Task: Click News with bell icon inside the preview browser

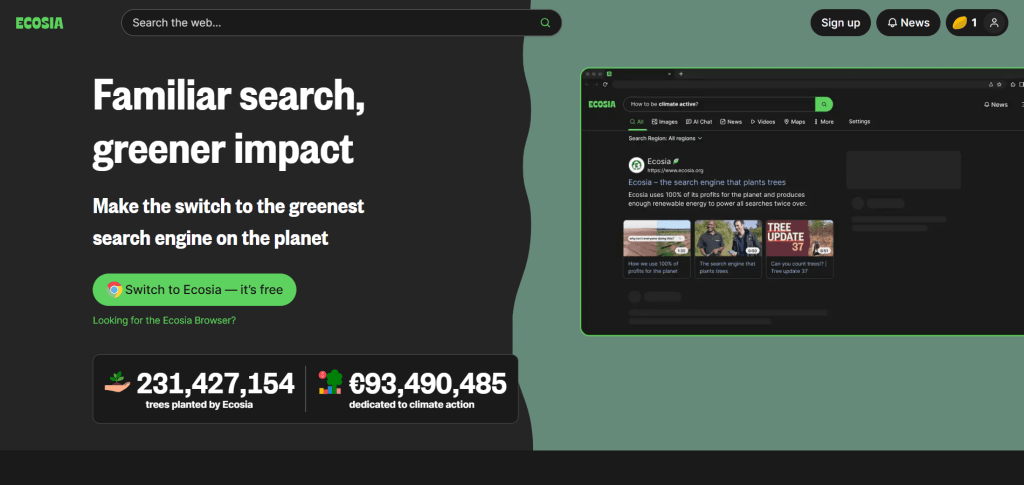Action: pos(996,104)
